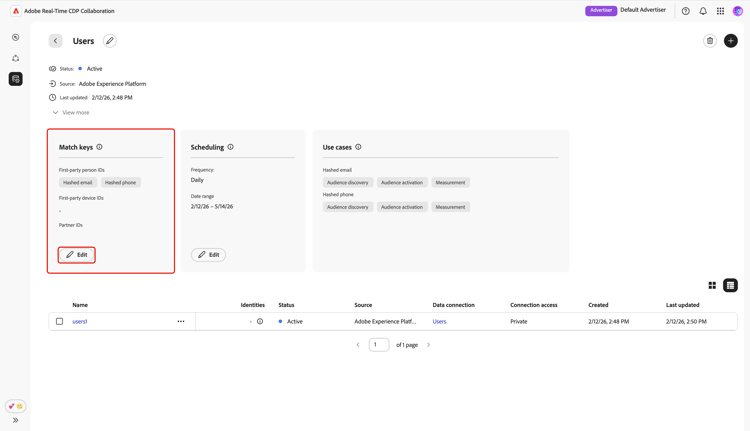Select the users1 row checkbox
This screenshot has width=750, height=431.
(59, 322)
